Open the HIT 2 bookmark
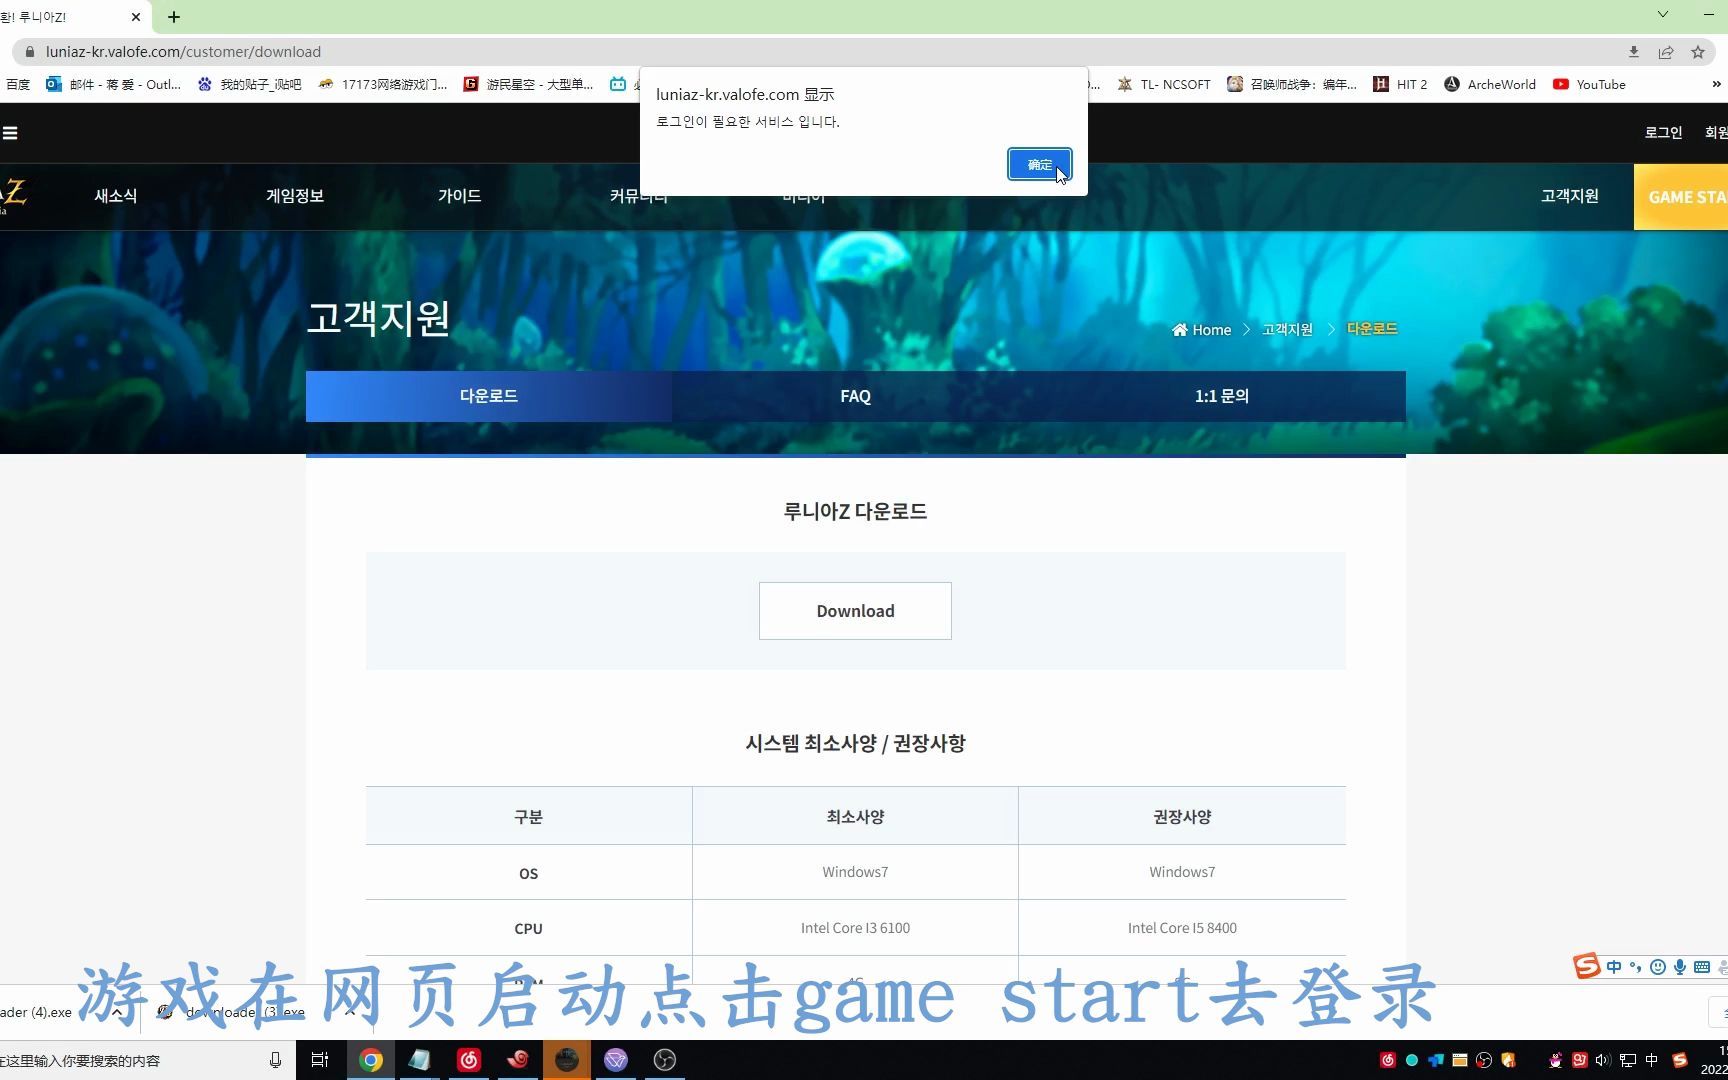This screenshot has height=1080, width=1728. click(x=1400, y=85)
